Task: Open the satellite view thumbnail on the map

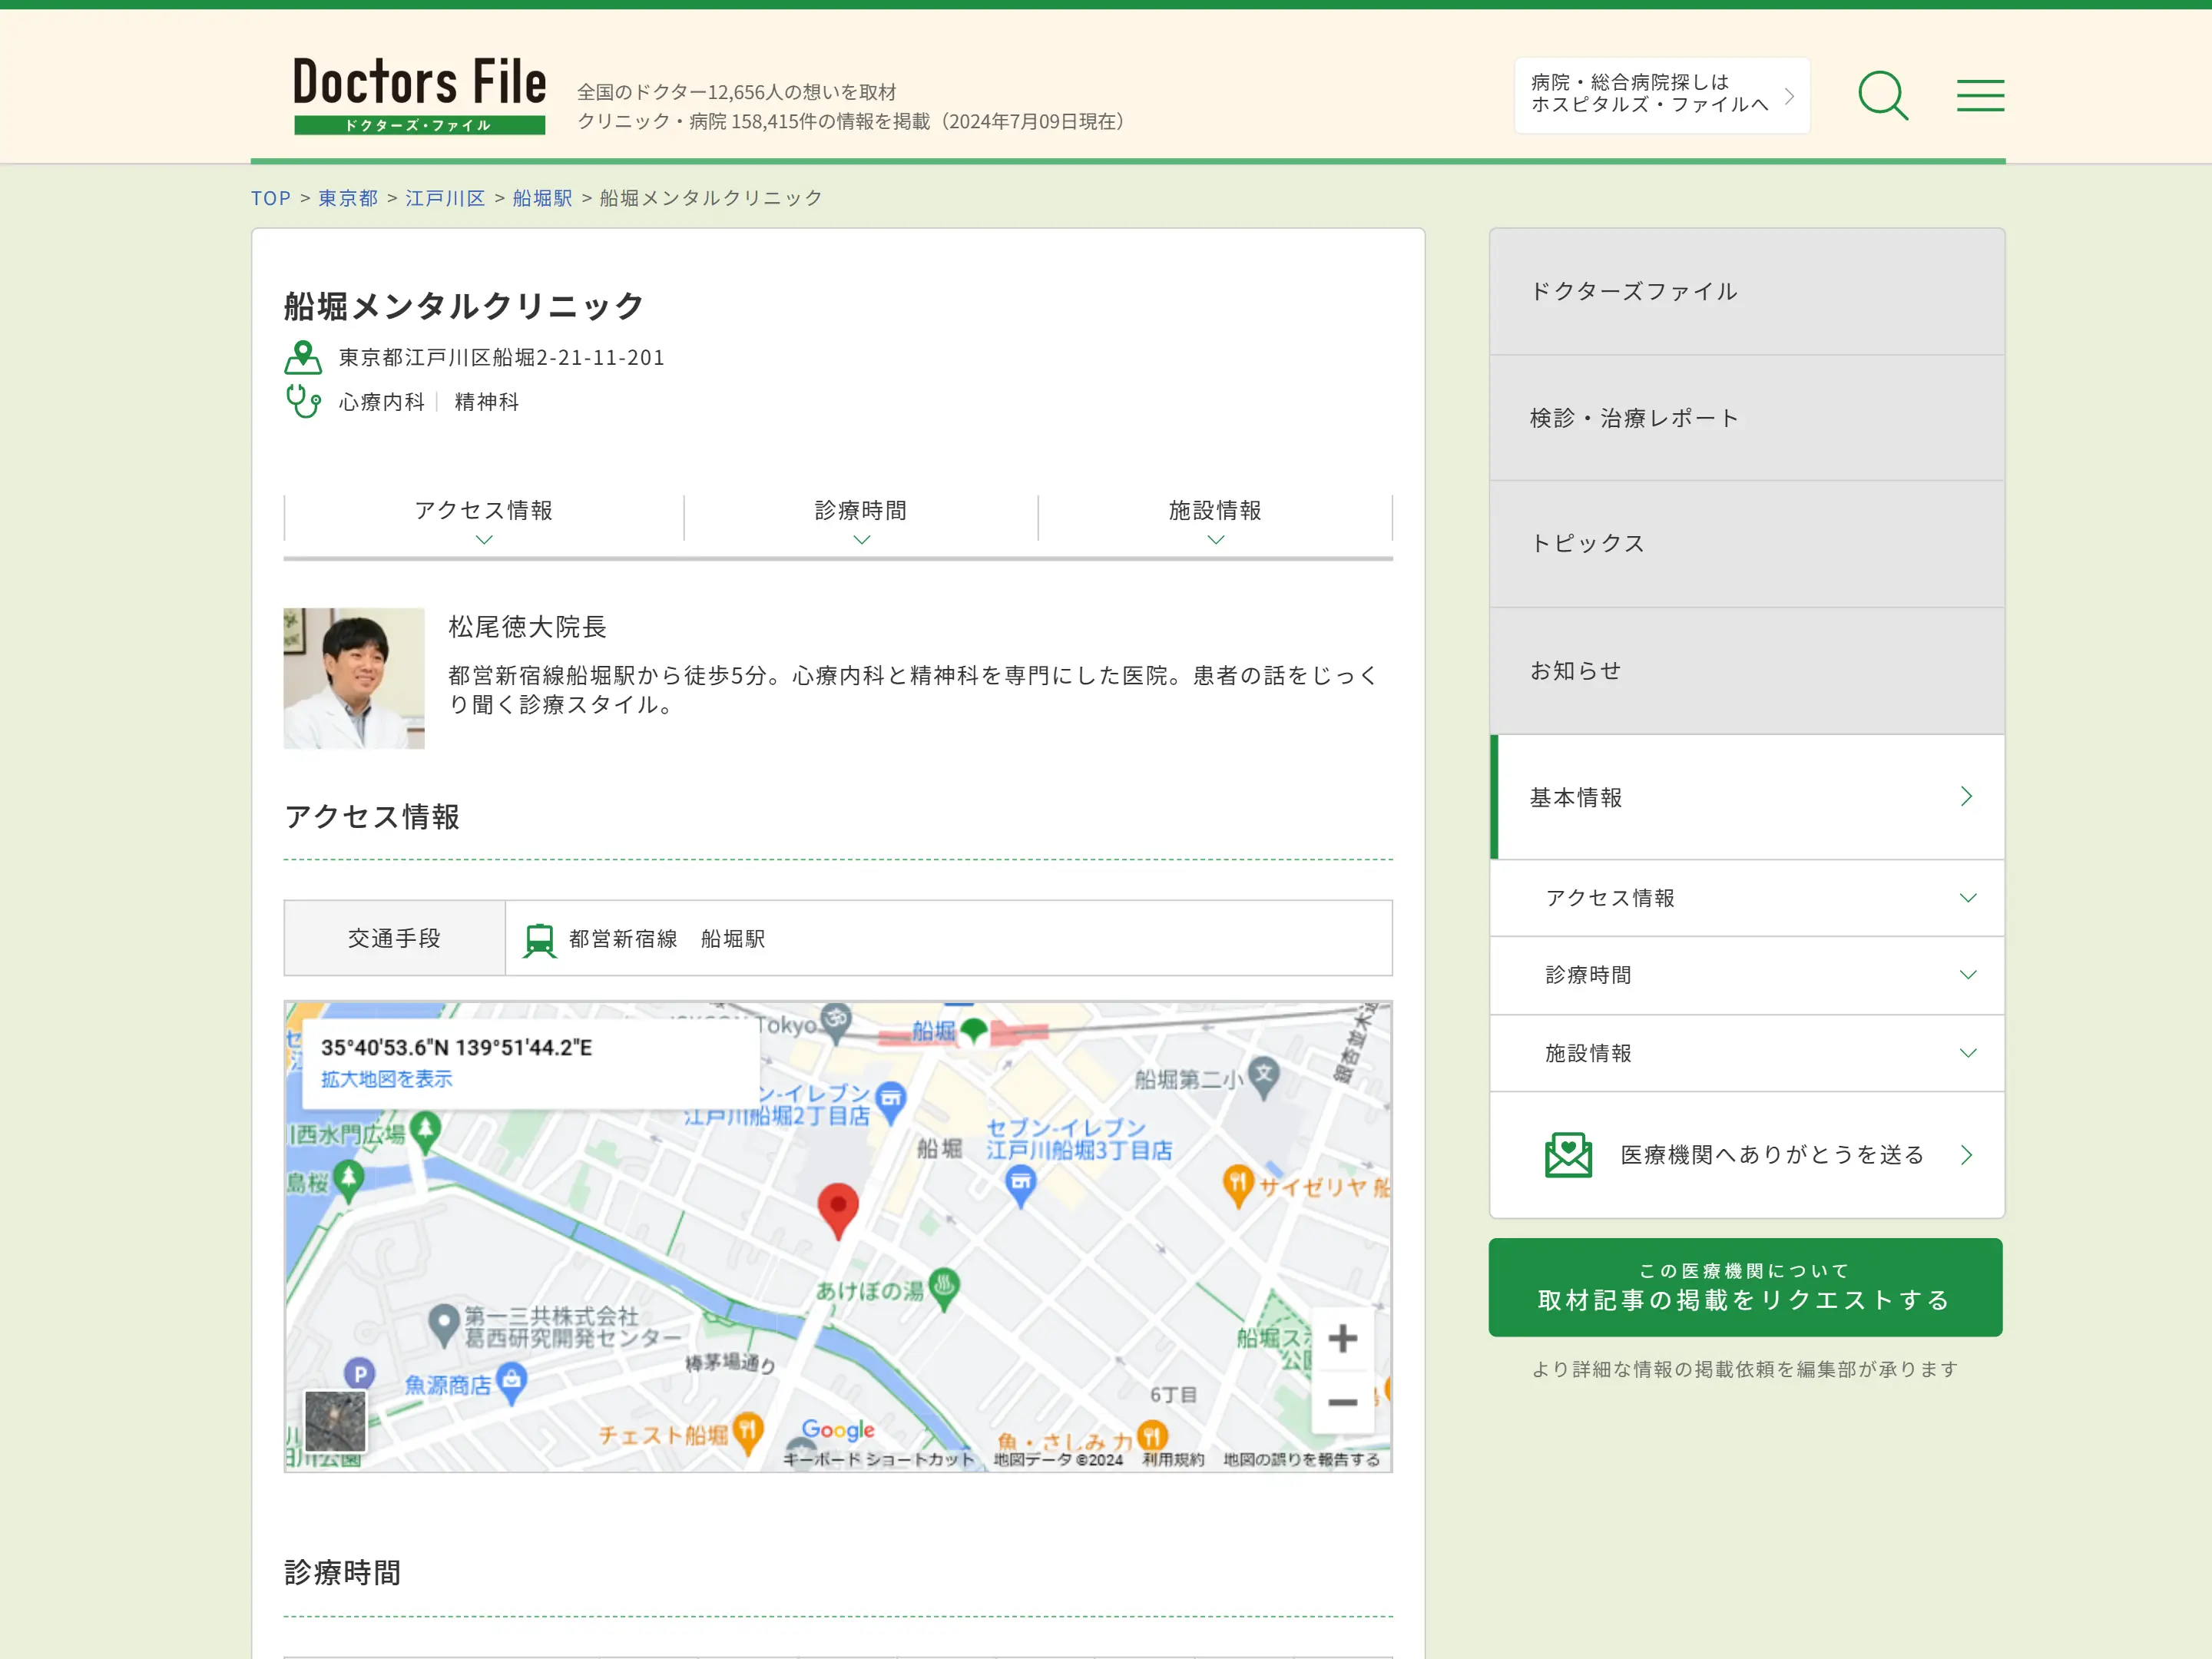Action: [336, 1423]
